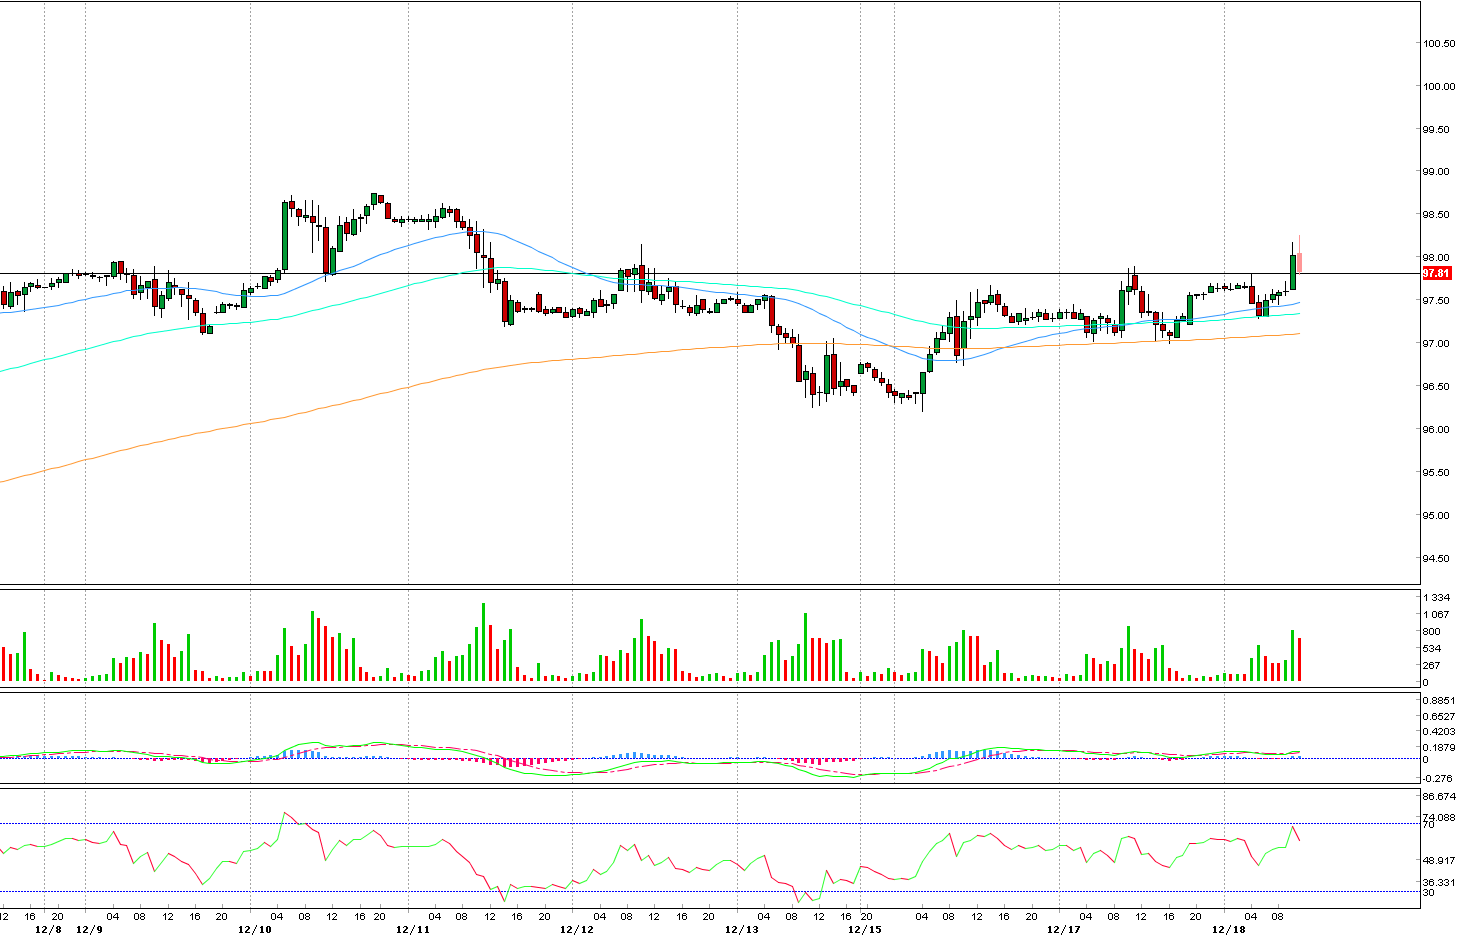Click the 36.331 RSI scale label
The image size is (1464, 940).
tap(1439, 883)
